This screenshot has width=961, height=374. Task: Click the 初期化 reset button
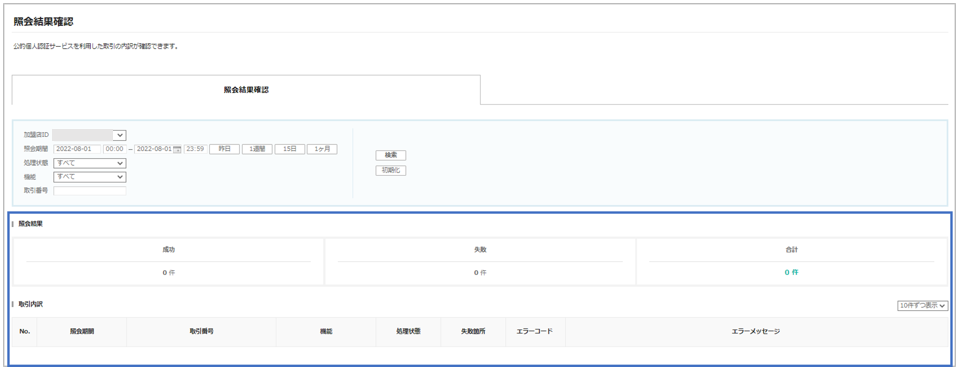pyautogui.click(x=390, y=170)
